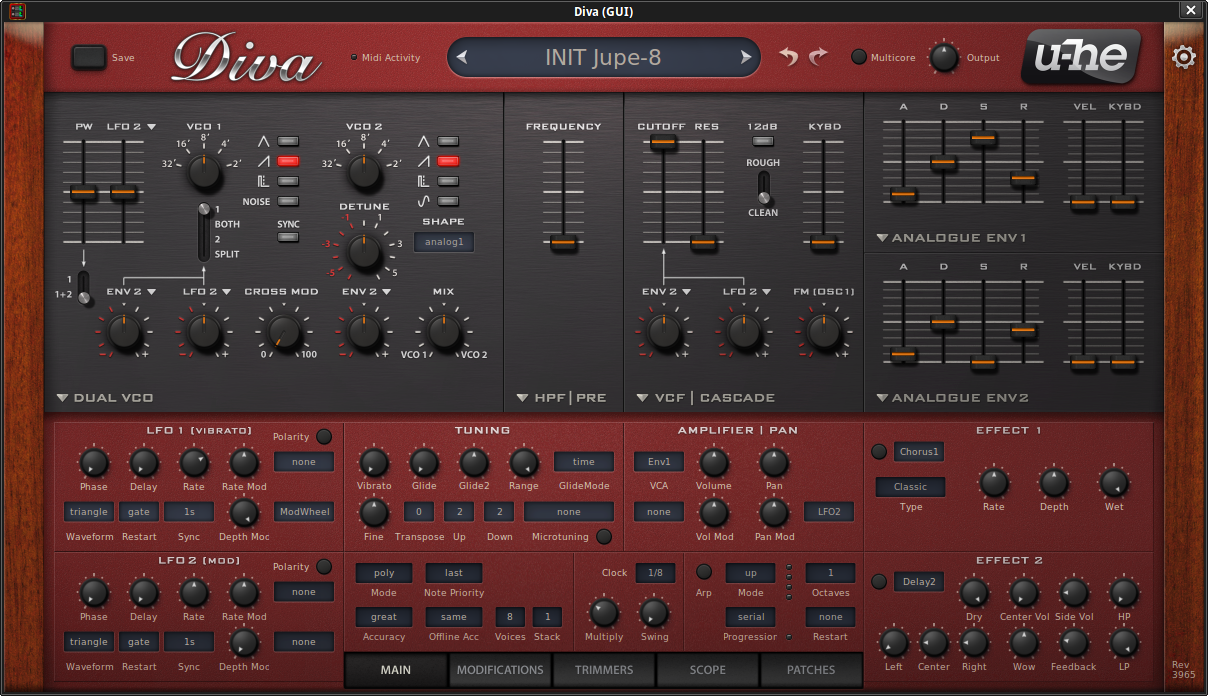Click the u-he logo
The image size is (1208, 696).
[1081, 57]
